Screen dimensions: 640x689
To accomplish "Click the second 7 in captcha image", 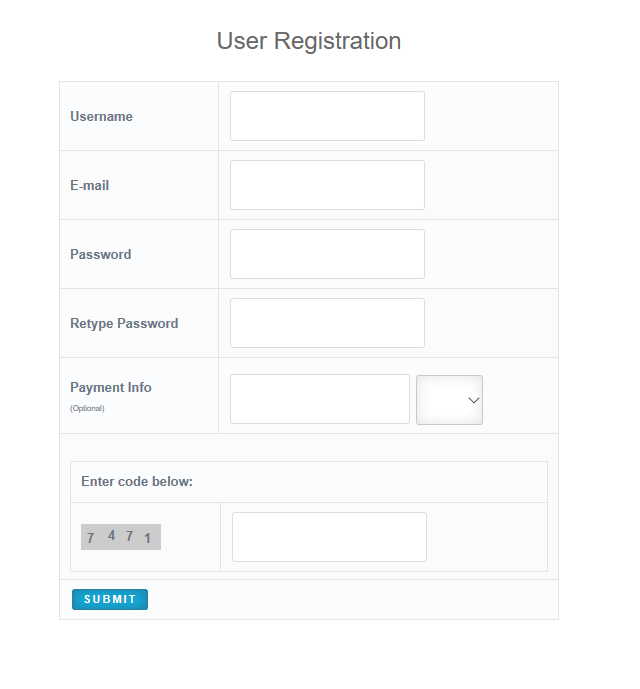I will [129, 536].
